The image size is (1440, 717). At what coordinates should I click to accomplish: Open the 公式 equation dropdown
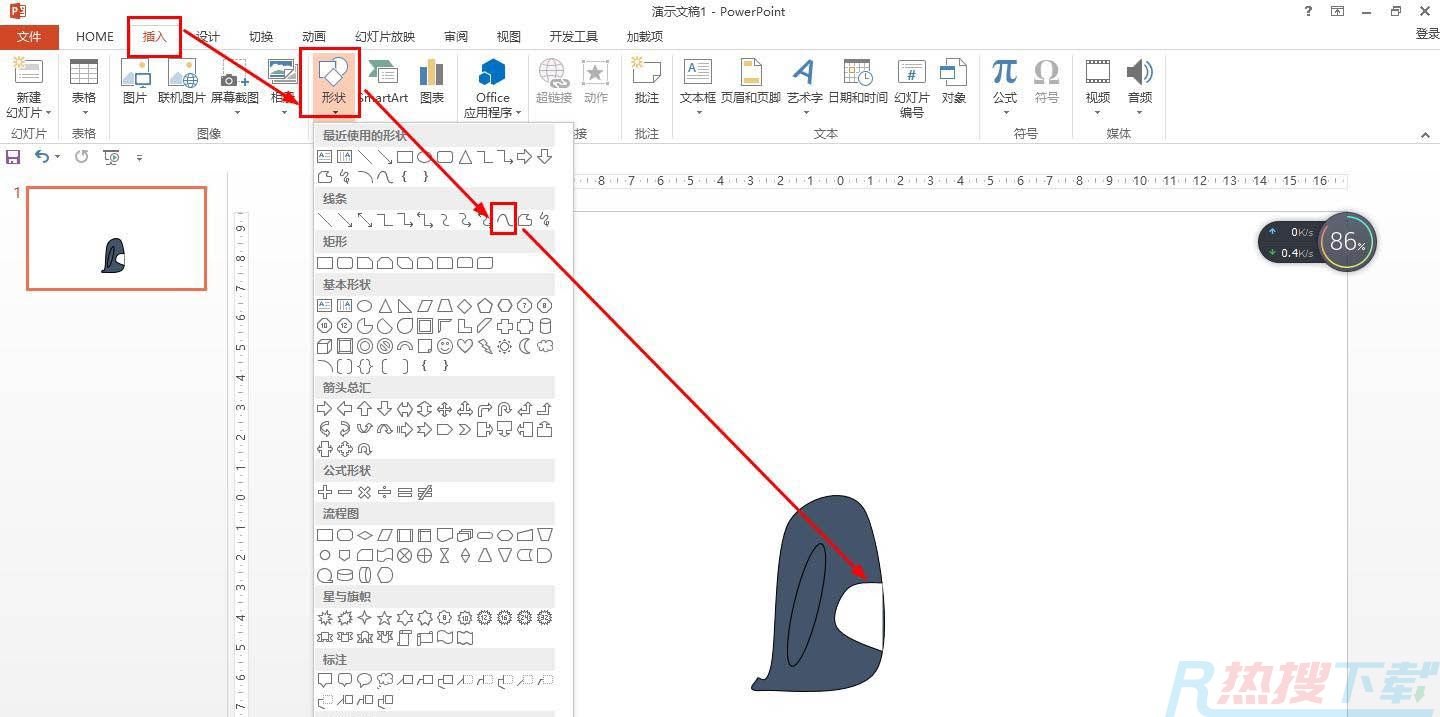tap(1005, 84)
